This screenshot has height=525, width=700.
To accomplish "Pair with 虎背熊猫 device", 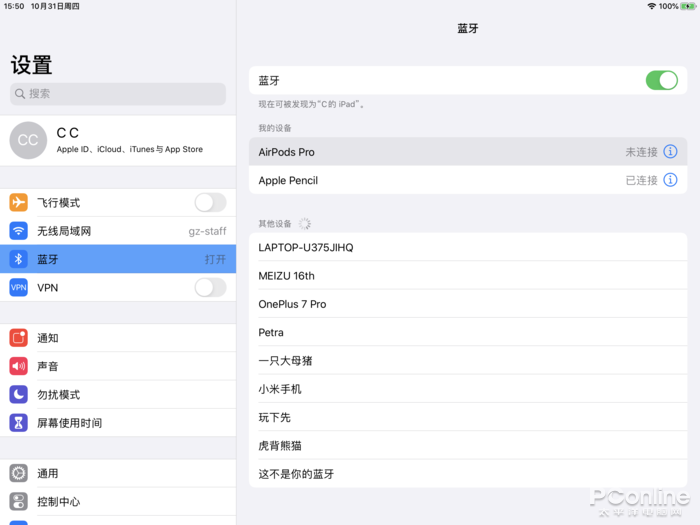I will tap(468, 446).
